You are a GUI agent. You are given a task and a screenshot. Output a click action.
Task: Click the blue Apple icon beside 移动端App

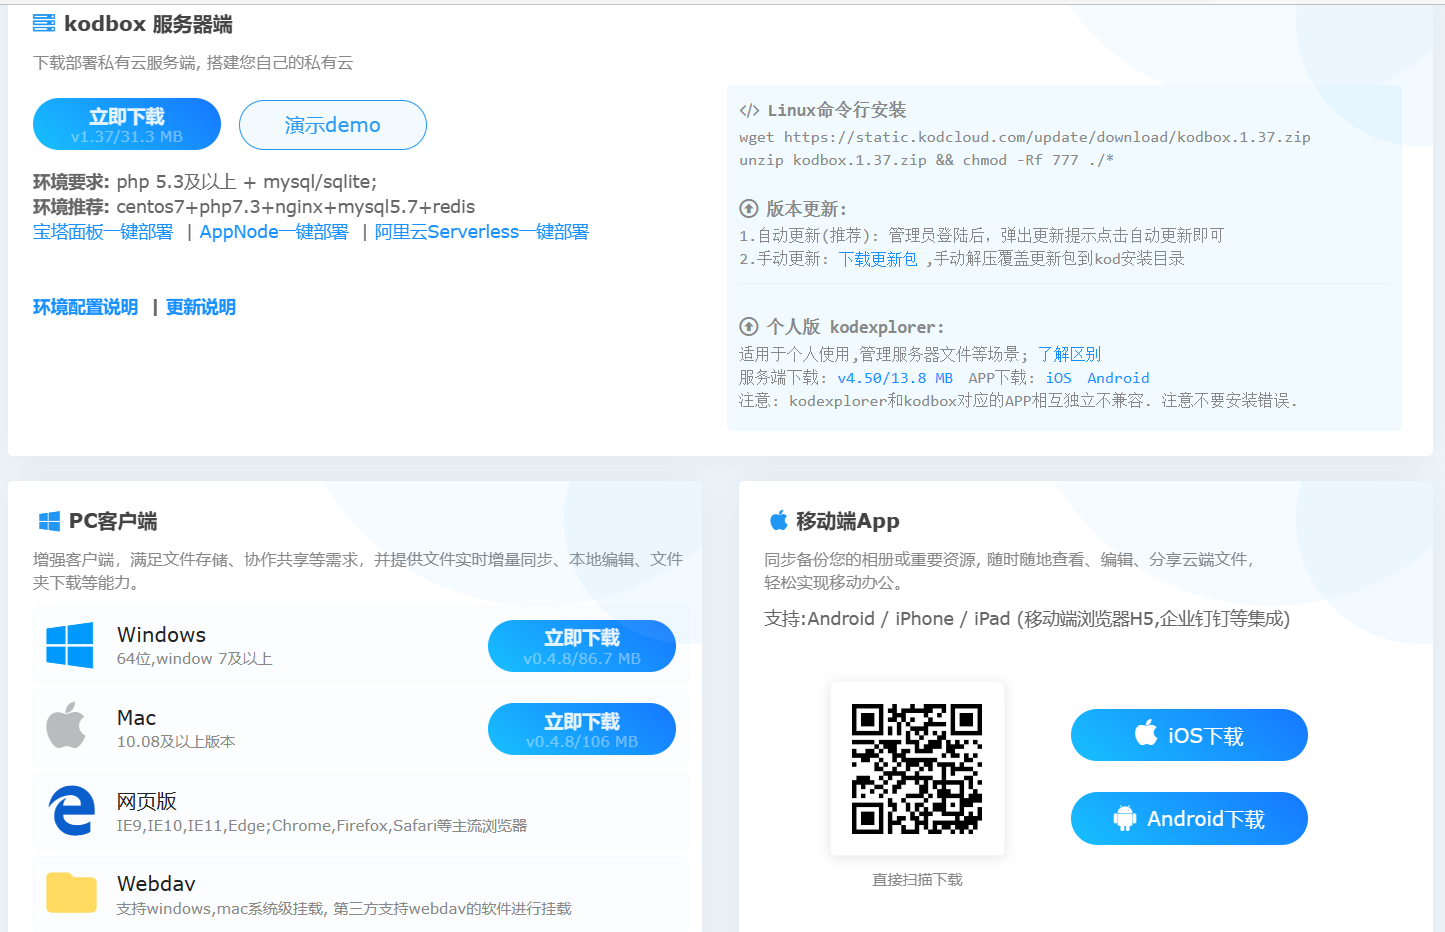(x=778, y=520)
